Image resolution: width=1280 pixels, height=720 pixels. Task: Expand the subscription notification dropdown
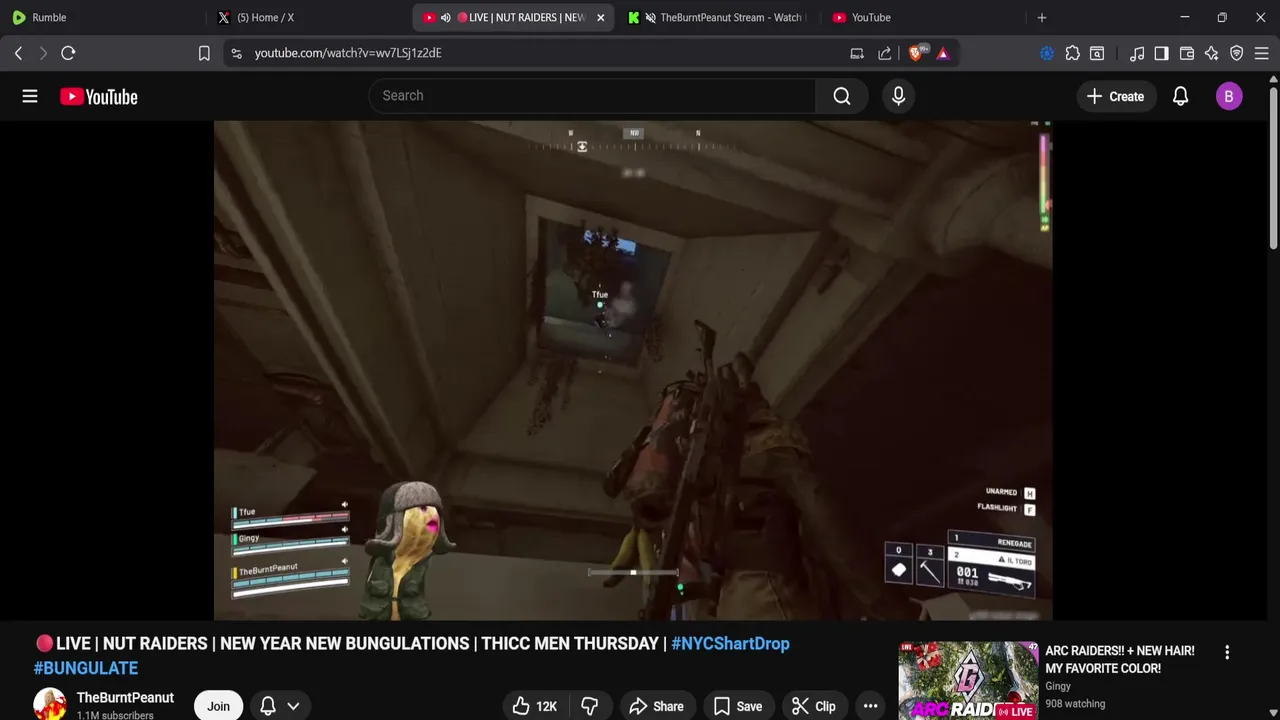[293, 706]
